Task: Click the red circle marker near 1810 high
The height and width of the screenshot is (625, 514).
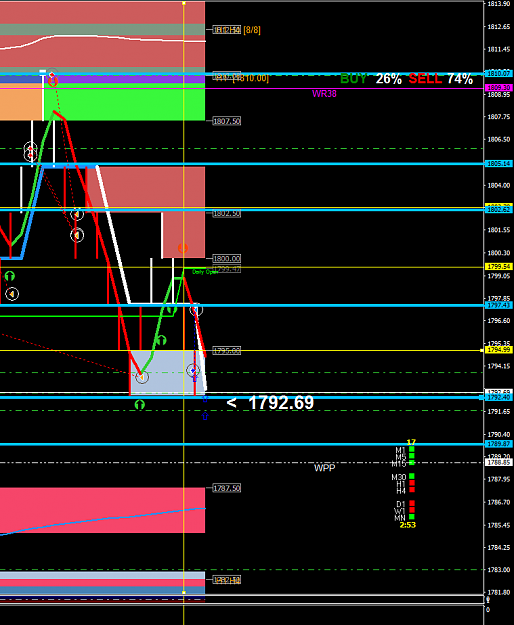Action: coord(53,82)
